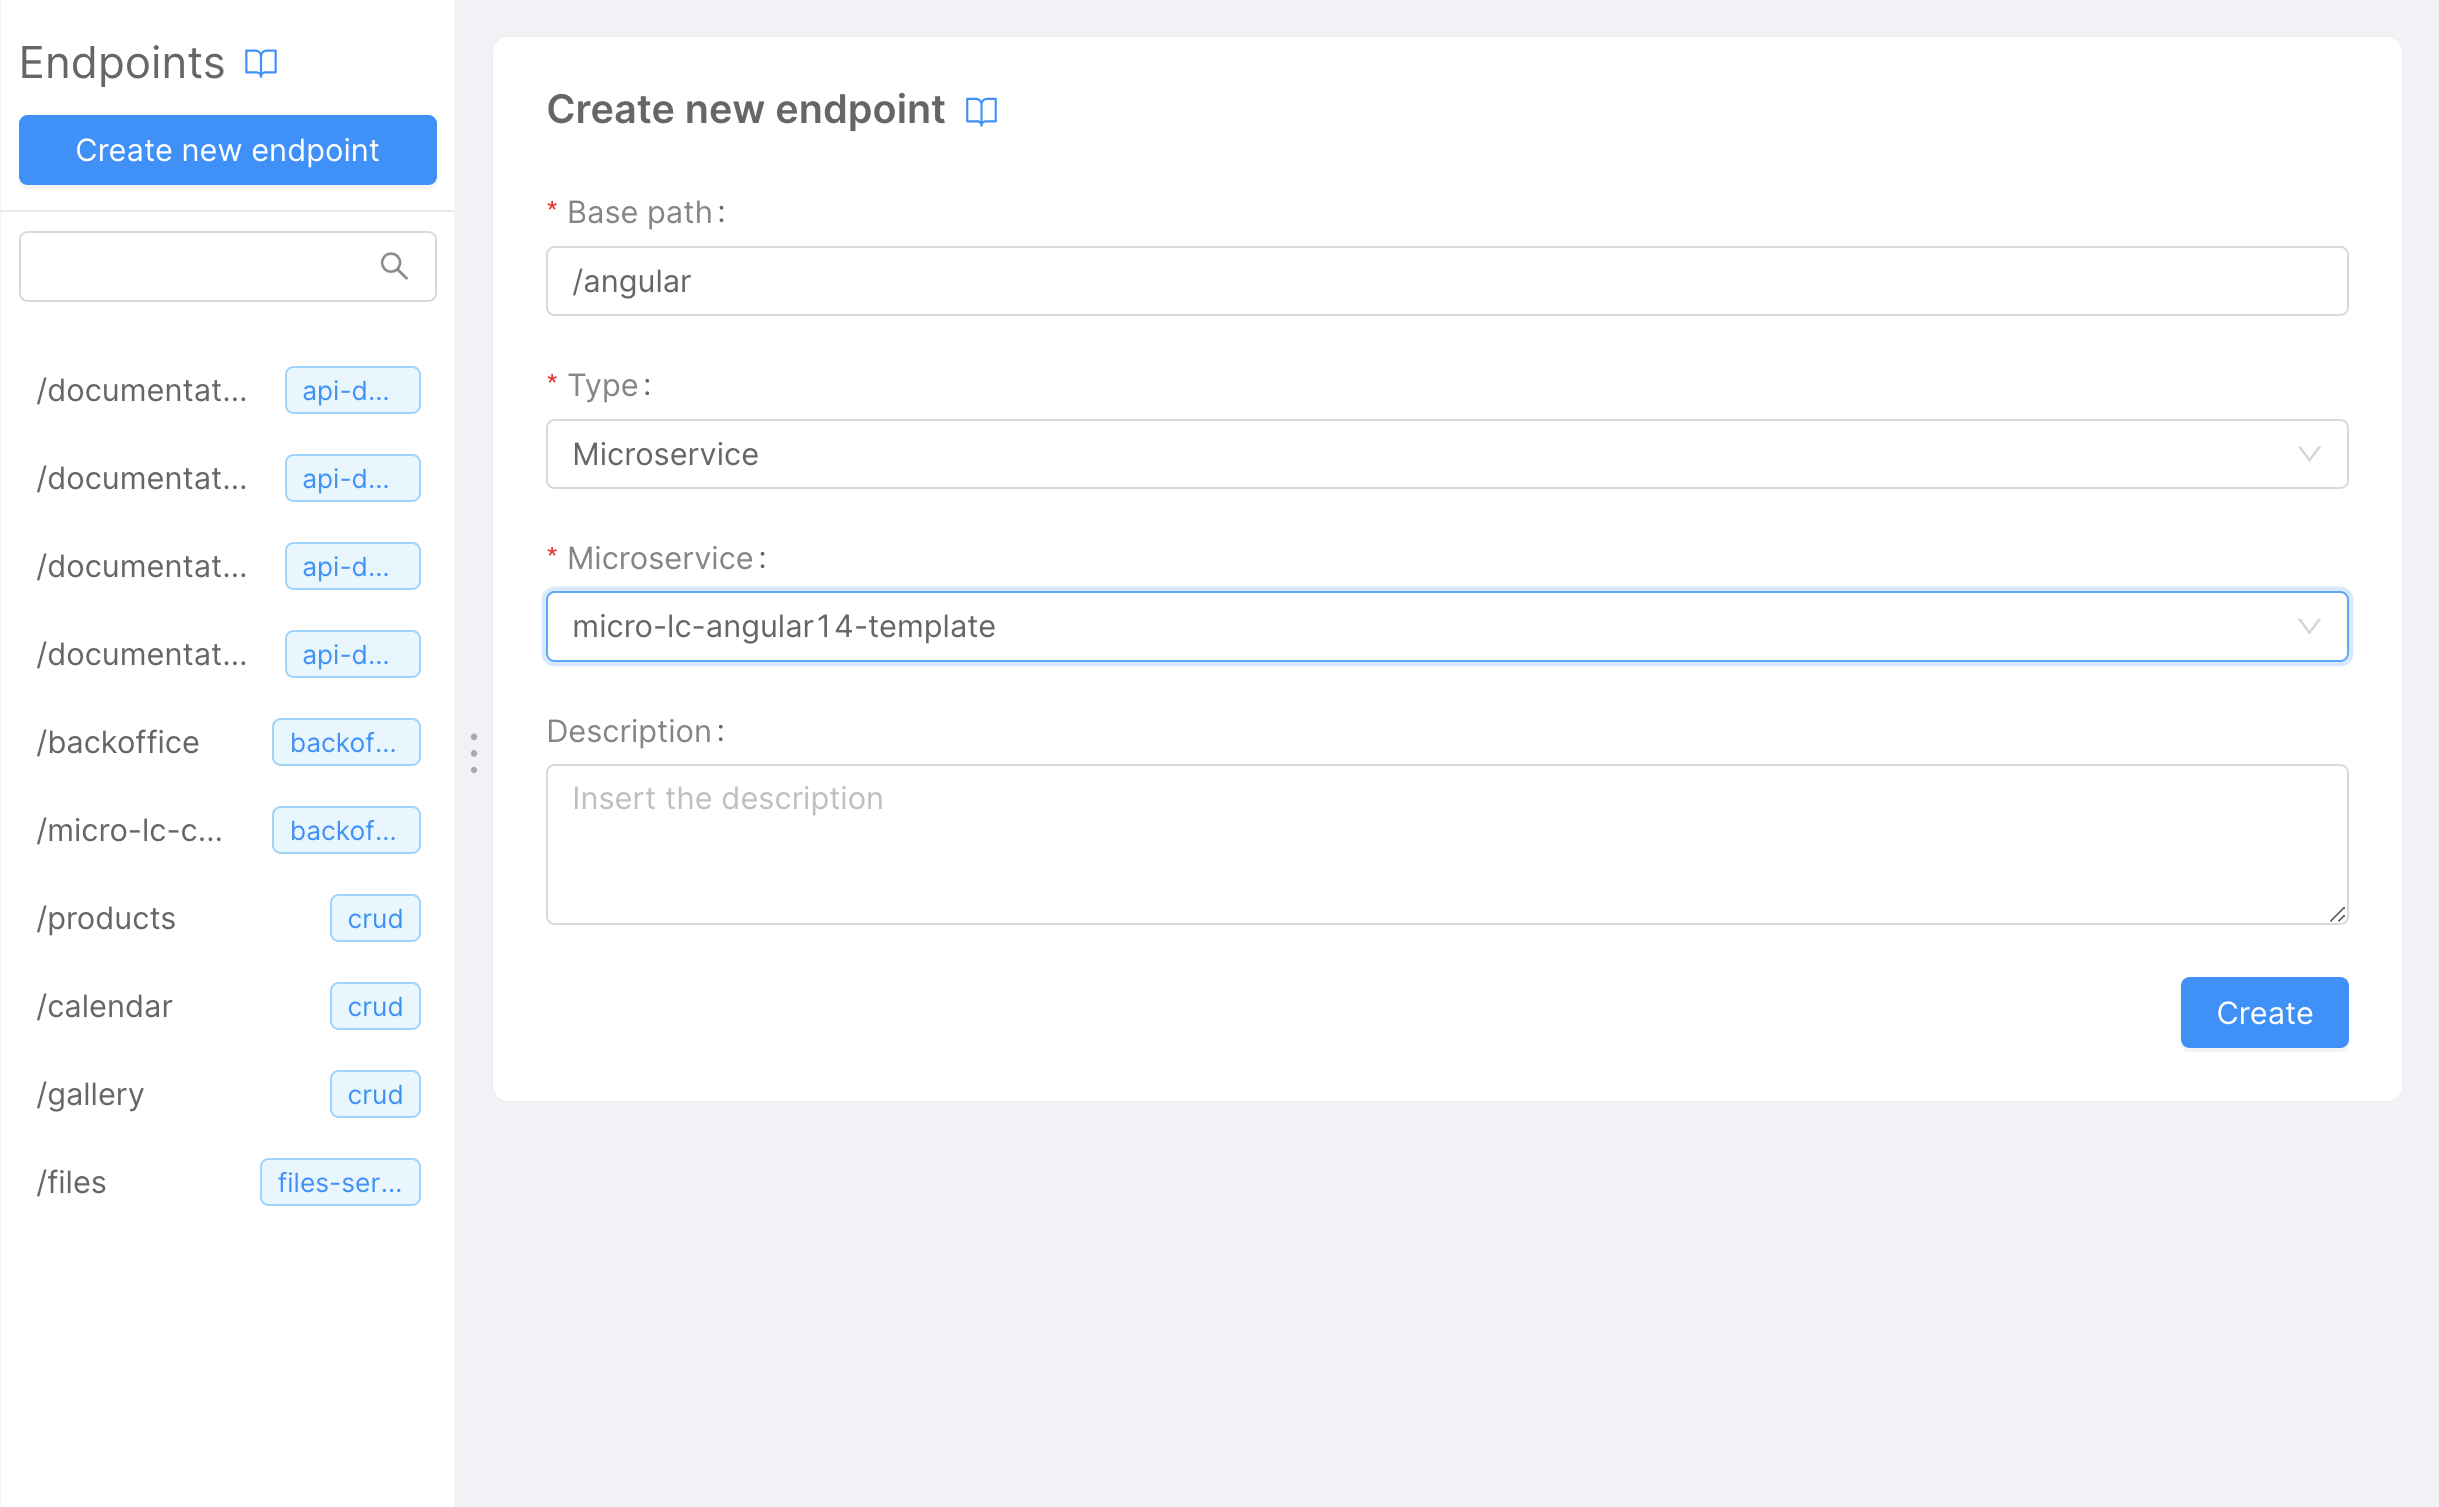Viewport: 2439px width, 1507px height.
Task: Click the textarea resize handle corner
Action: tap(2337, 913)
